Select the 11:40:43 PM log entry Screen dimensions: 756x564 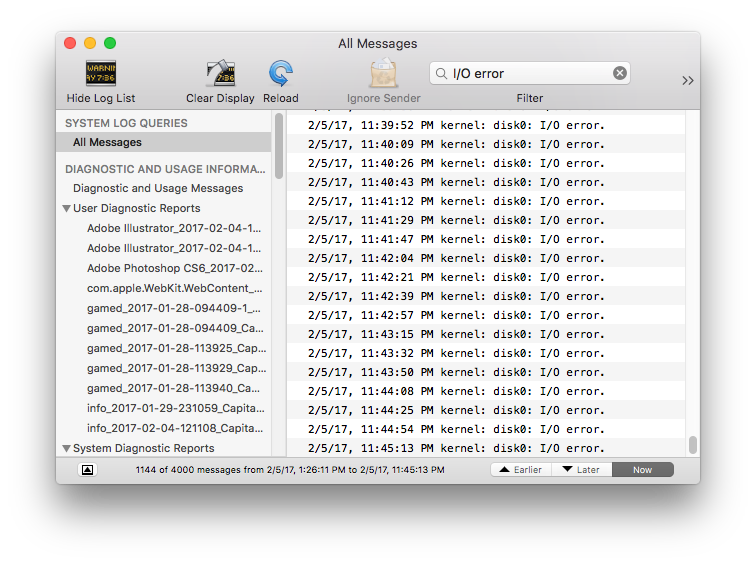(486, 182)
